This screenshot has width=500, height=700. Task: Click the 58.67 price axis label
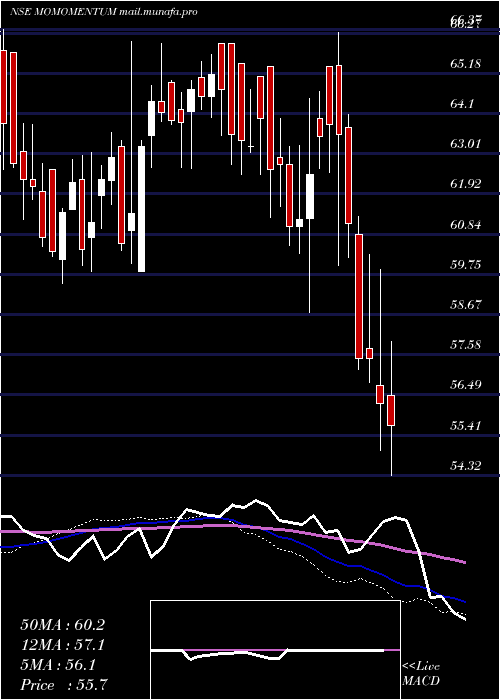pyautogui.click(x=465, y=305)
